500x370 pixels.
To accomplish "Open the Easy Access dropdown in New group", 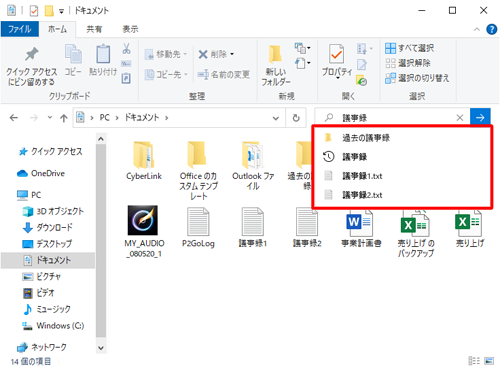I will pyautogui.click(x=303, y=63).
